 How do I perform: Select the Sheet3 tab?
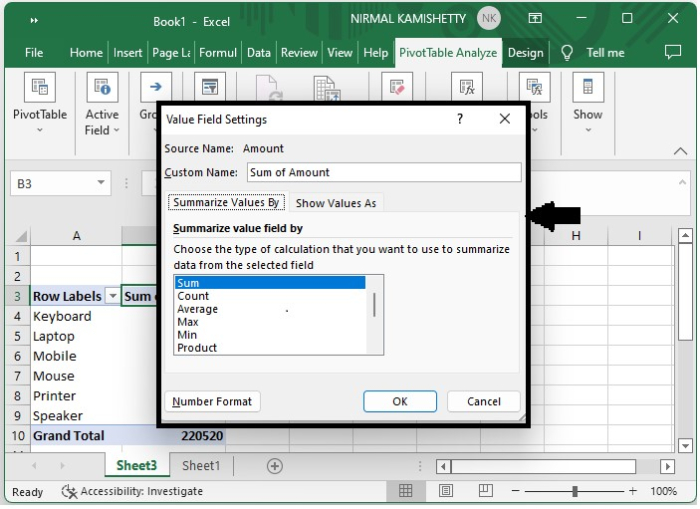[137, 466]
